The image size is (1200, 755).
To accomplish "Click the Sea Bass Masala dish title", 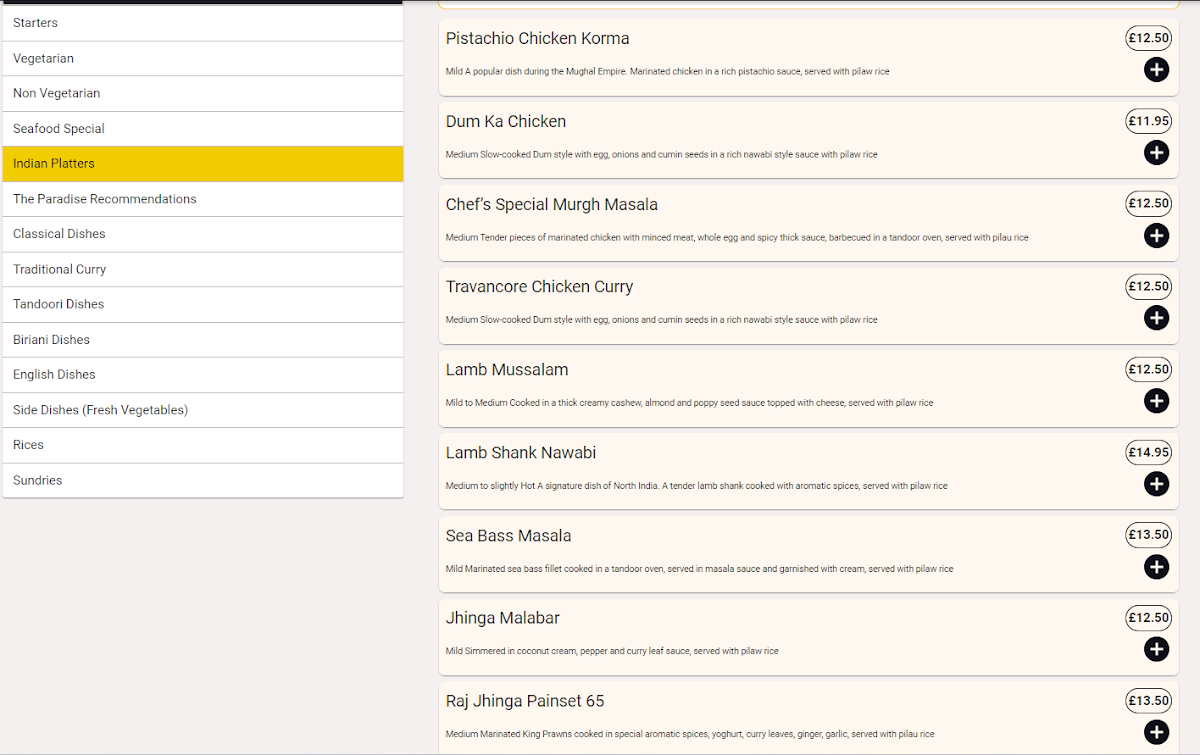I will pos(508,536).
